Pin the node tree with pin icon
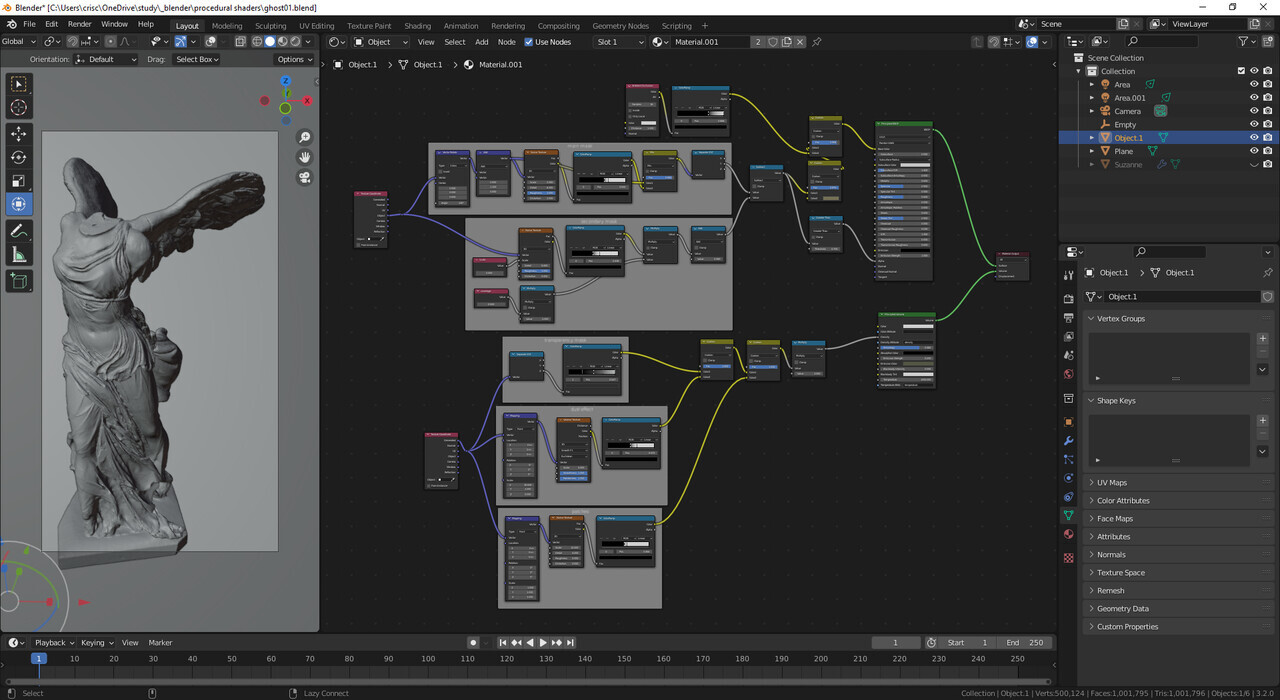The height and width of the screenshot is (700, 1280). (x=817, y=42)
